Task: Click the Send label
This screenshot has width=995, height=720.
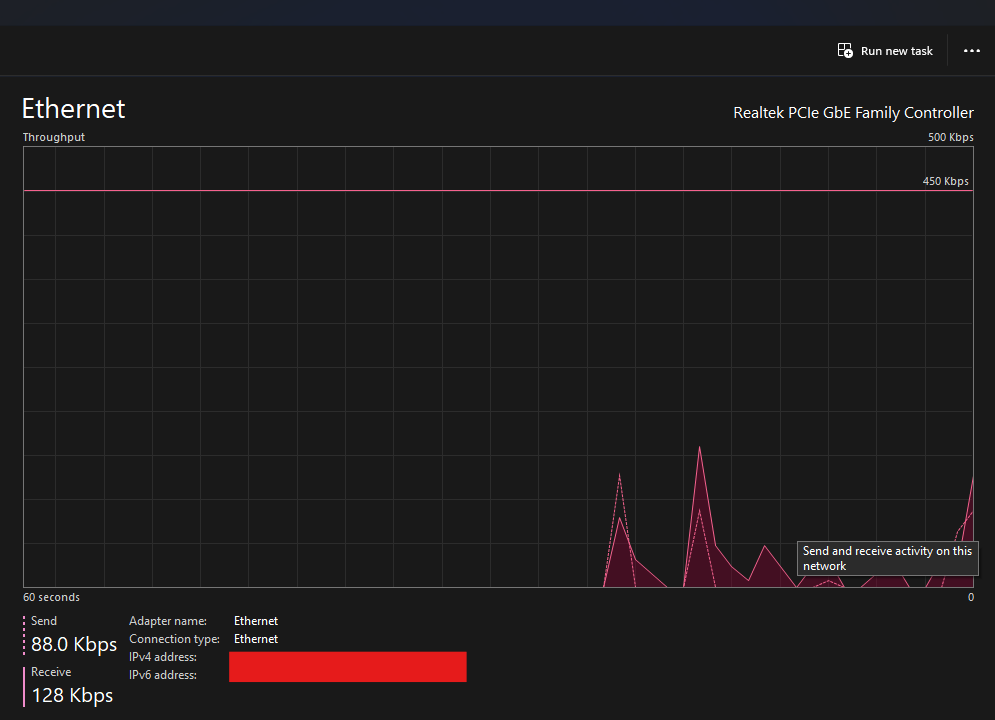Action: point(44,621)
